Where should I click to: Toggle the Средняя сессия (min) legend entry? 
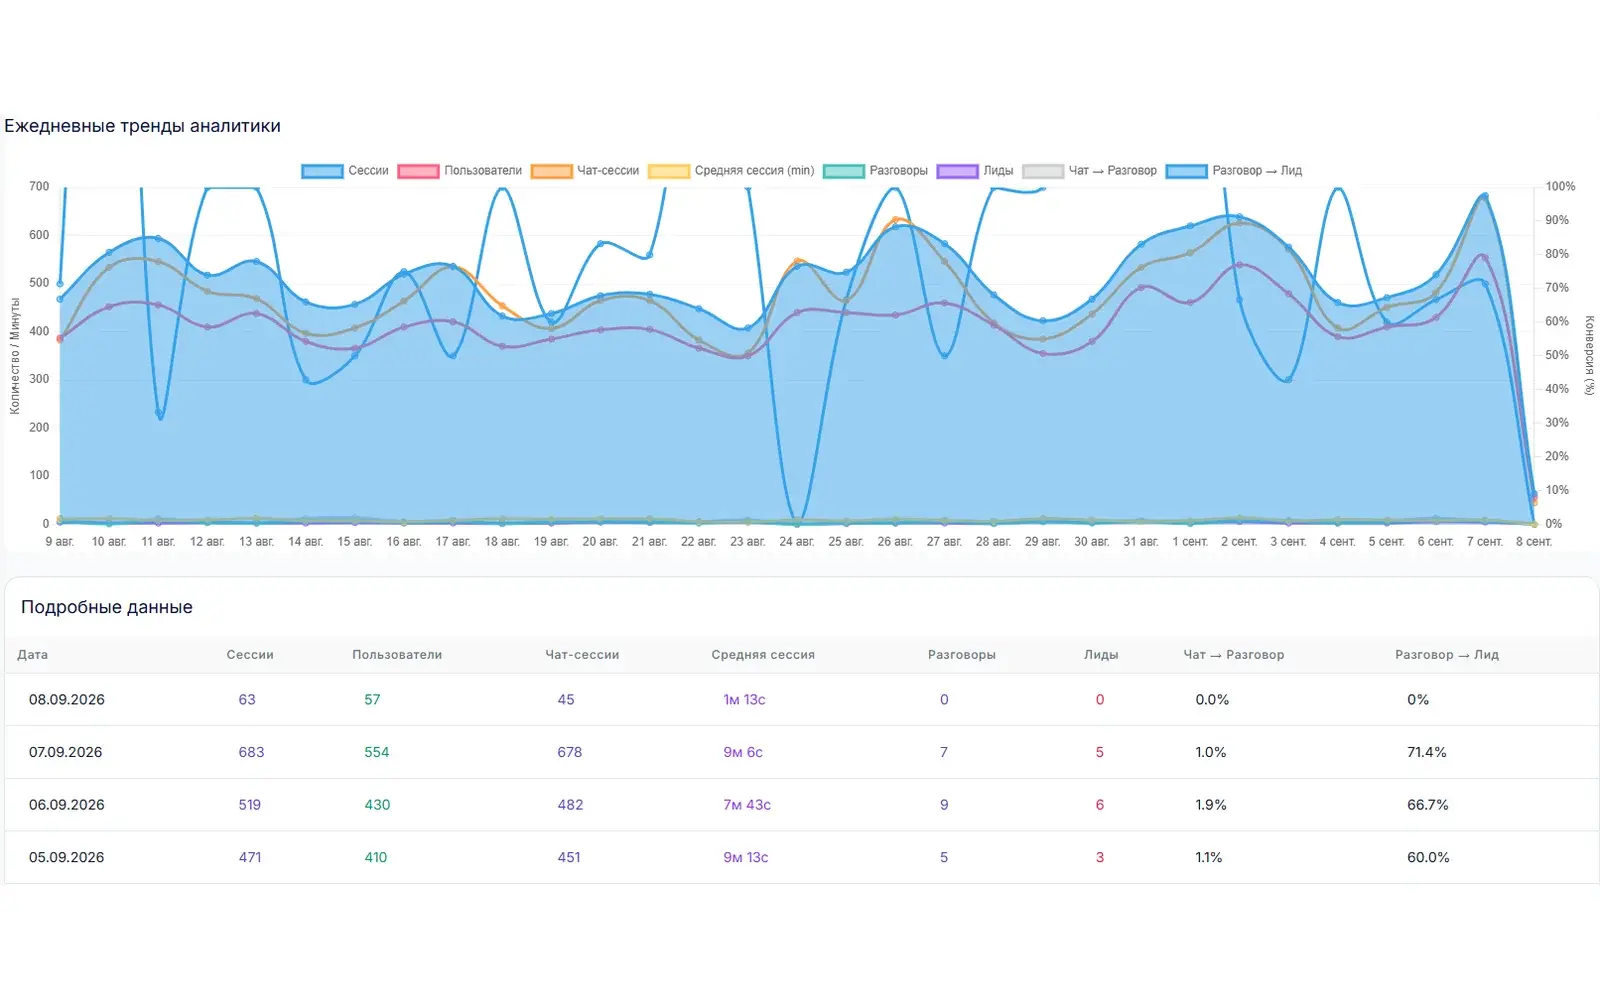coord(731,171)
